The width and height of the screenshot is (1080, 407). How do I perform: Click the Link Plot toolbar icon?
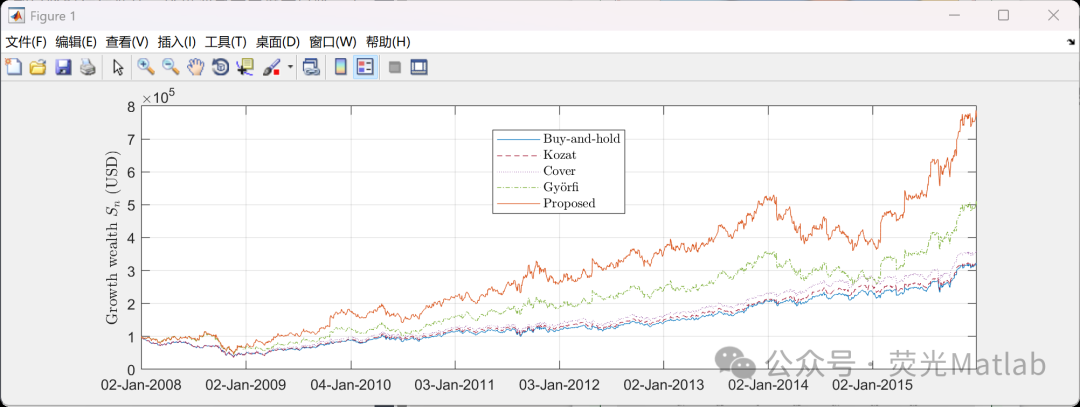[311, 67]
